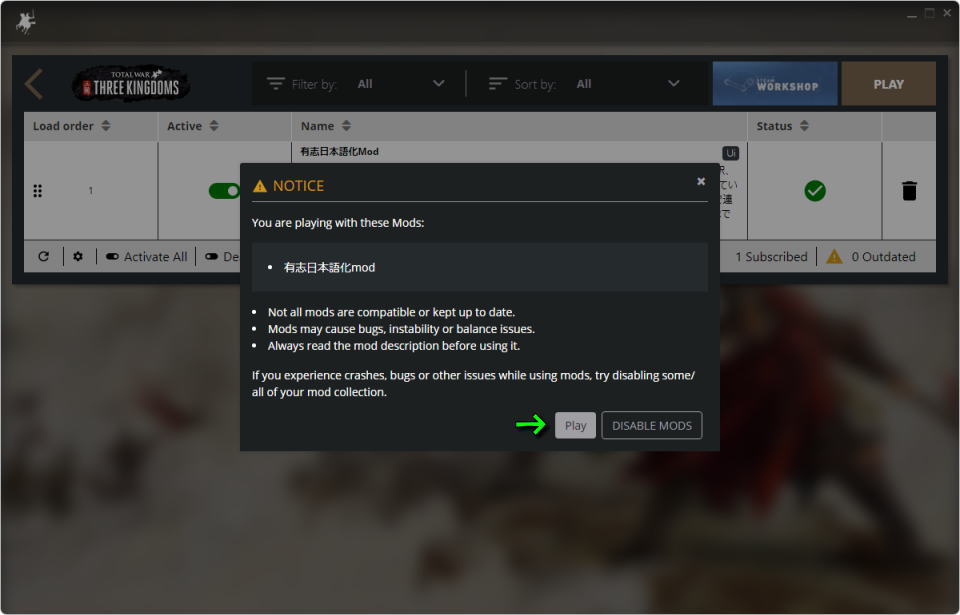Click the outdated warning triangle icon
The height and width of the screenshot is (615, 960).
coord(834,257)
